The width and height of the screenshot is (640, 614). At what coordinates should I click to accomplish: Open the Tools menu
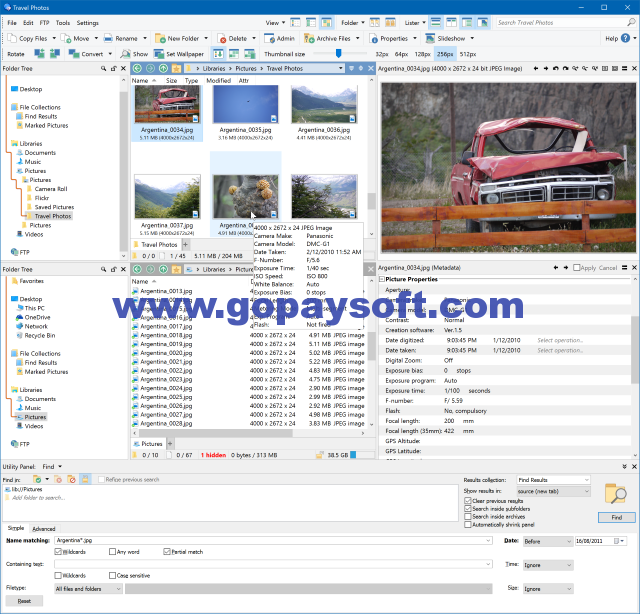(x=63, y=23)
